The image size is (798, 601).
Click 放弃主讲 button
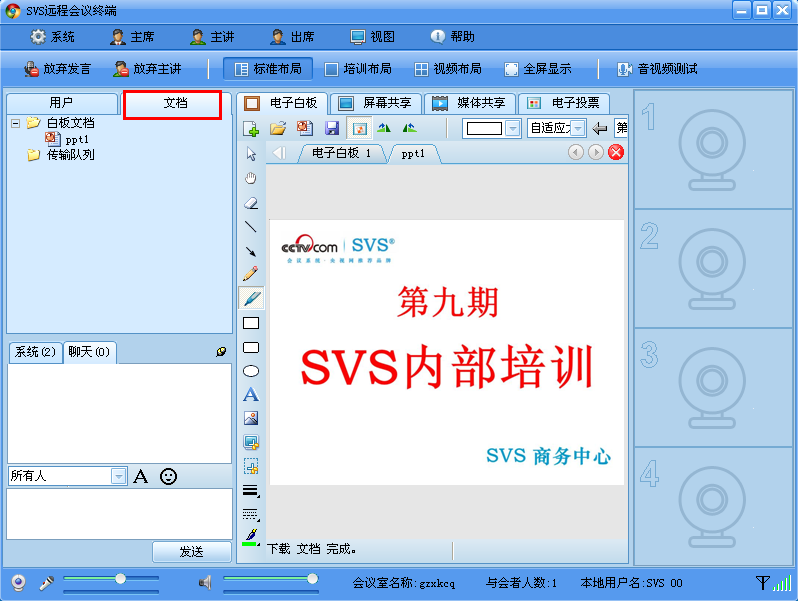click(x=148, y=69)
